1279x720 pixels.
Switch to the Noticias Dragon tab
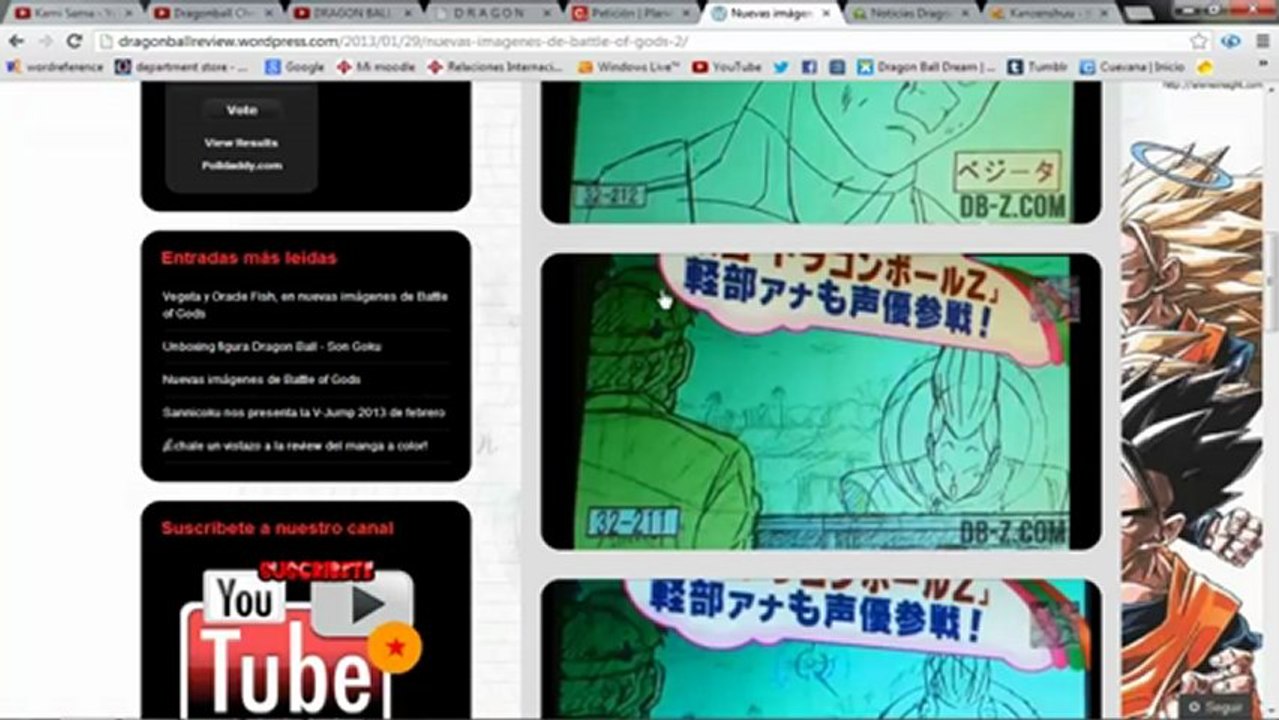[910, 13]
